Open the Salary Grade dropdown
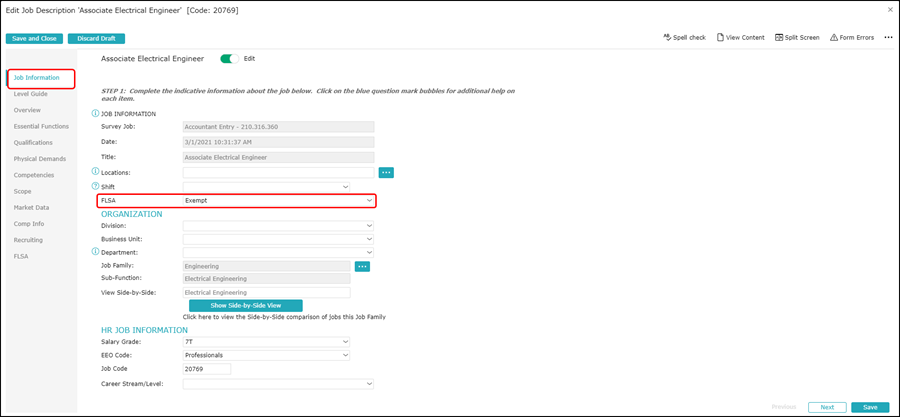Image resolution: width=900 pixels, height=417 pixels. click(266, 342)
